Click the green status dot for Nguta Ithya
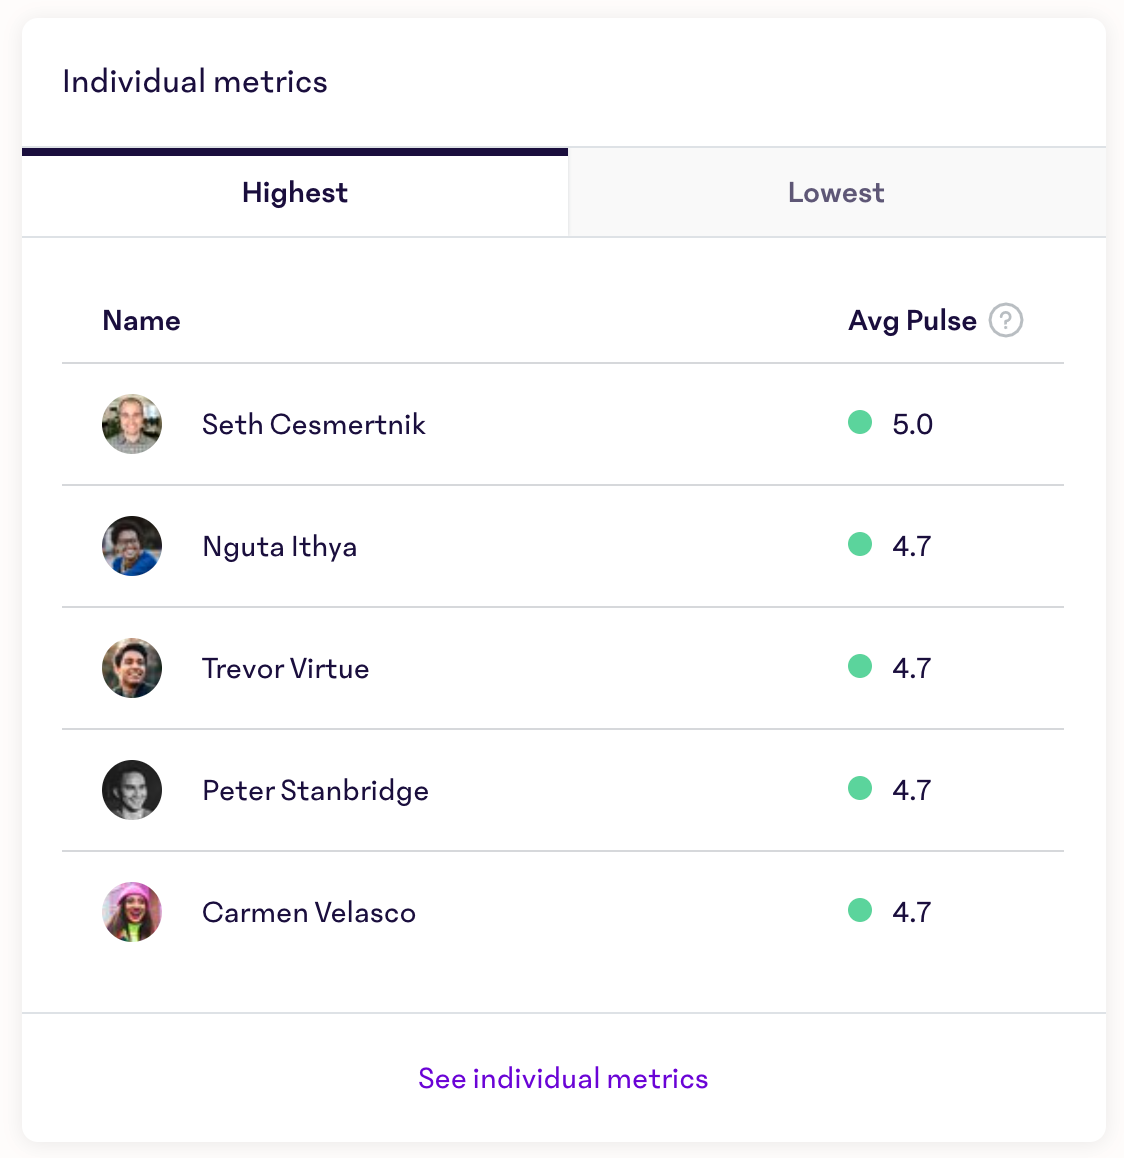1124x1158 pixels. [859, 545]
